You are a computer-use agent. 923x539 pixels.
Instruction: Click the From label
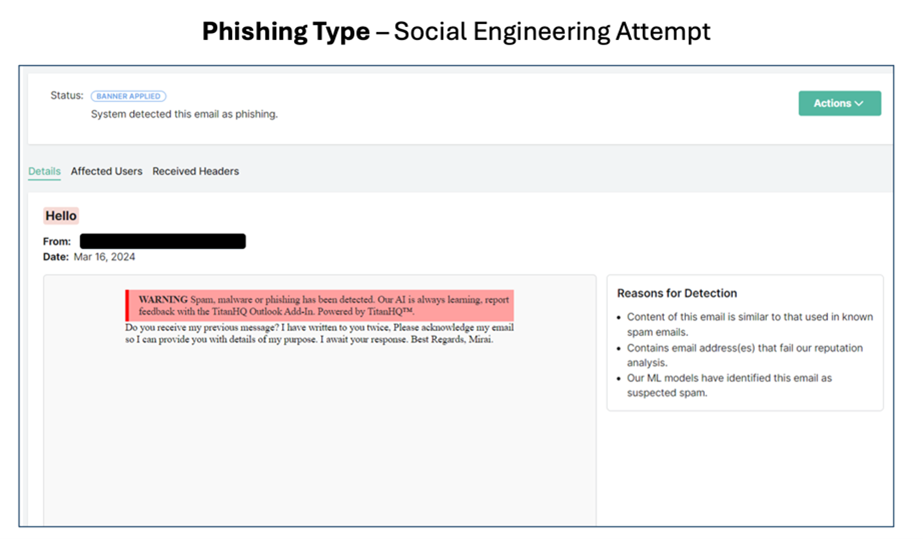[x=57, y=241]
